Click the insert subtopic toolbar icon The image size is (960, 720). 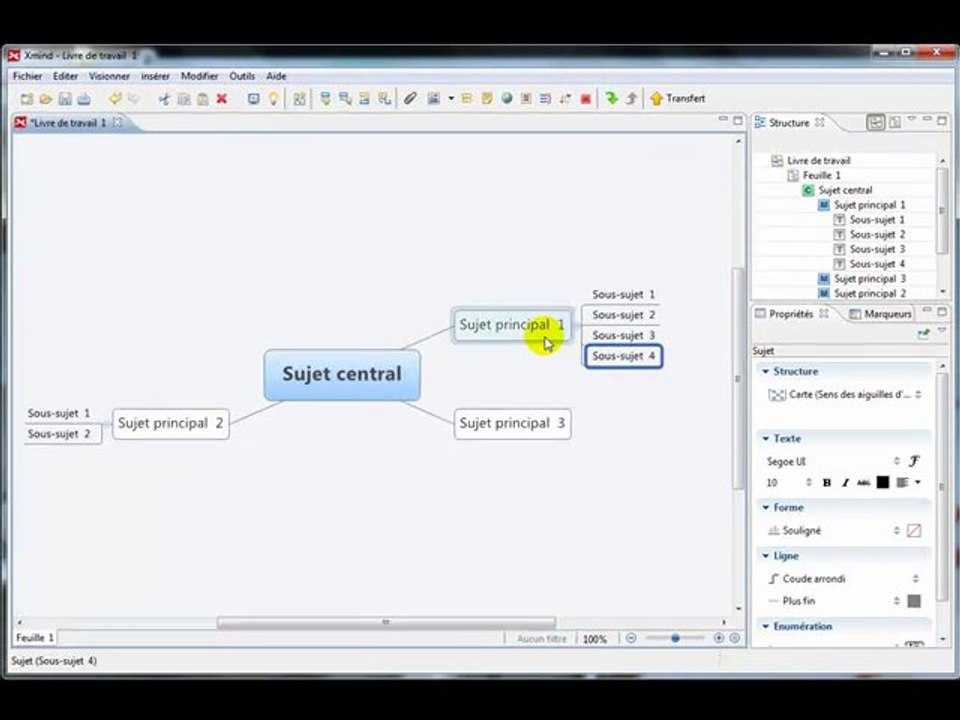345,99
